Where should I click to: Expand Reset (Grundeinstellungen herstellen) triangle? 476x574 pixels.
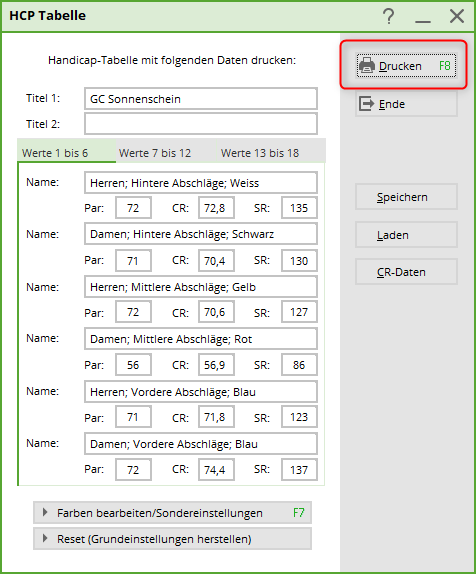coord(45,538)
